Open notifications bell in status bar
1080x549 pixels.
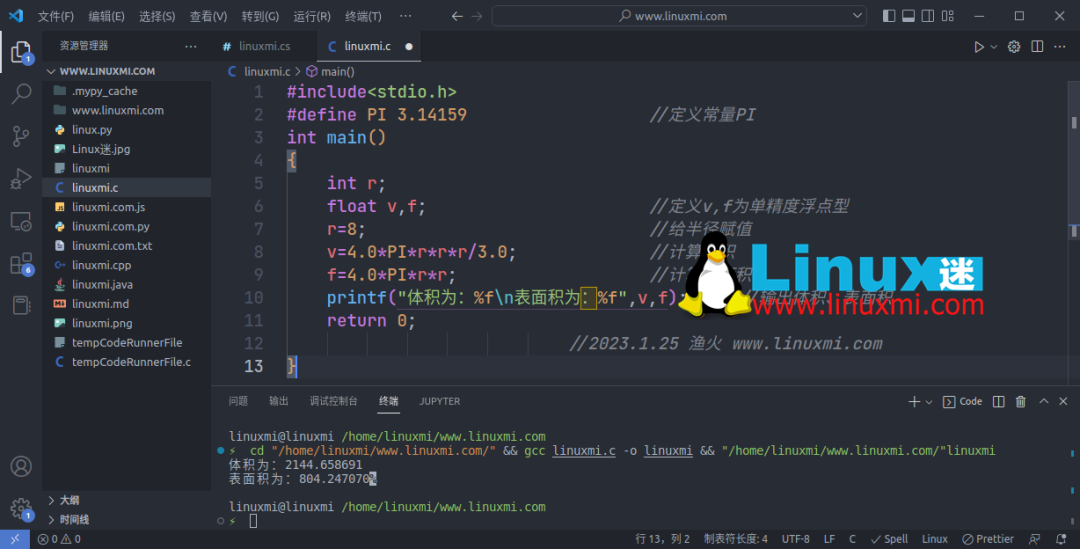[1061, 539]
